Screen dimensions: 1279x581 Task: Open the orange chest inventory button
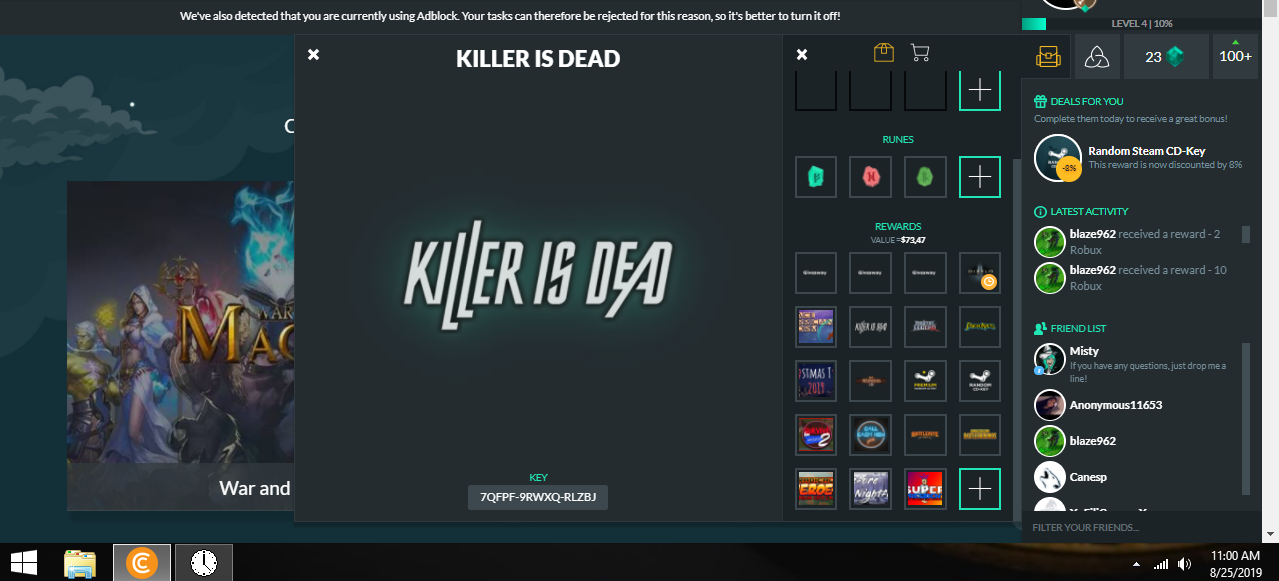click(1047, 56)
